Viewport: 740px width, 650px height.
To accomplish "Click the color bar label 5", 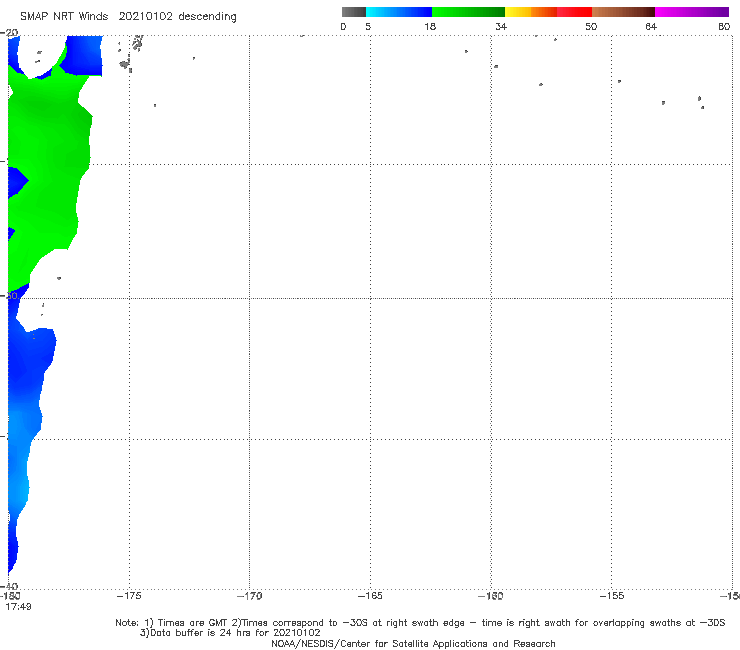I will [368, 26].
